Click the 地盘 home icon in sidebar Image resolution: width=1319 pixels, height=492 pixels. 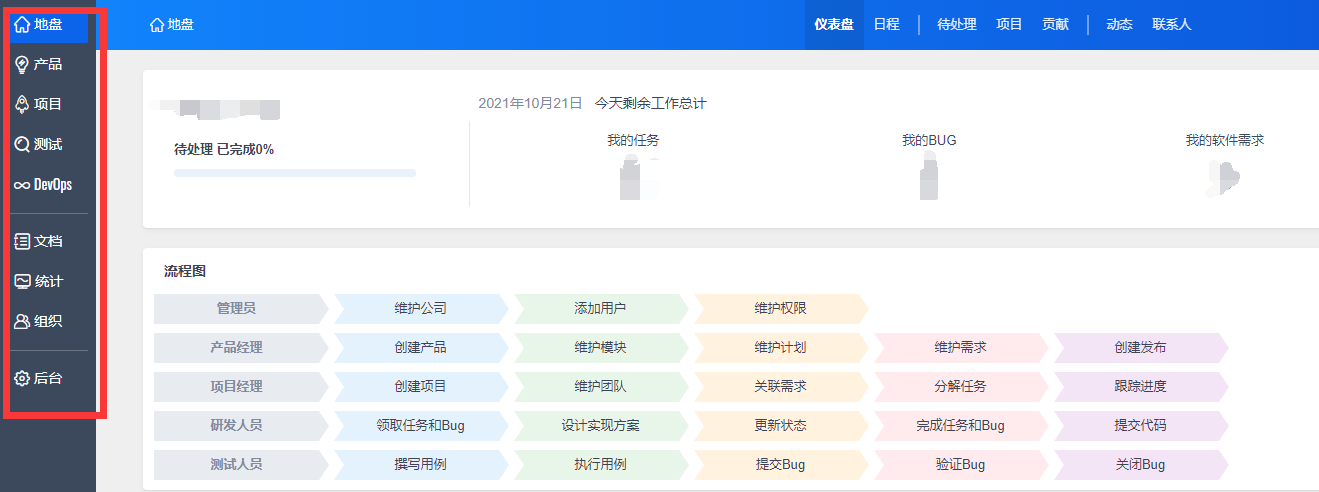pyautogui.click(x=22, y=25)
